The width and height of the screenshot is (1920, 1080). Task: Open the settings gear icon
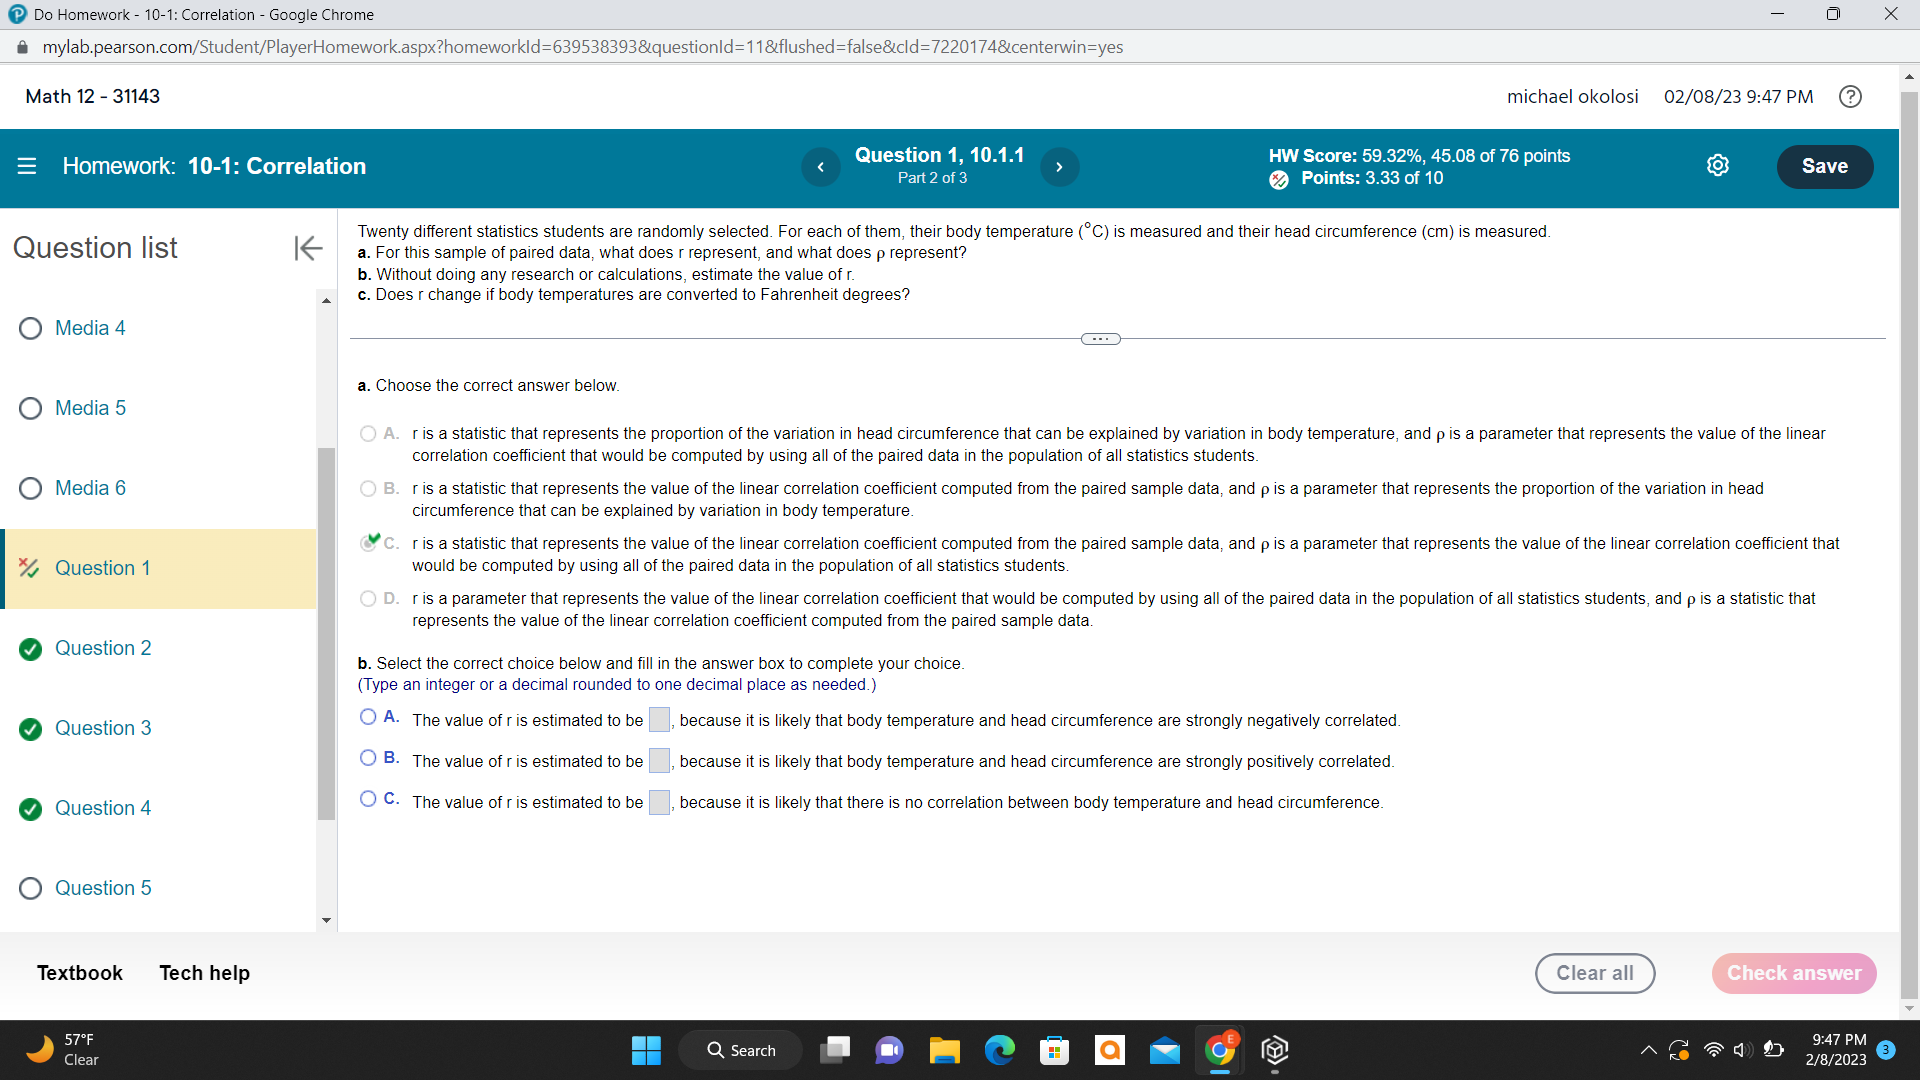pyautogui.click(x=1717, y=166)
